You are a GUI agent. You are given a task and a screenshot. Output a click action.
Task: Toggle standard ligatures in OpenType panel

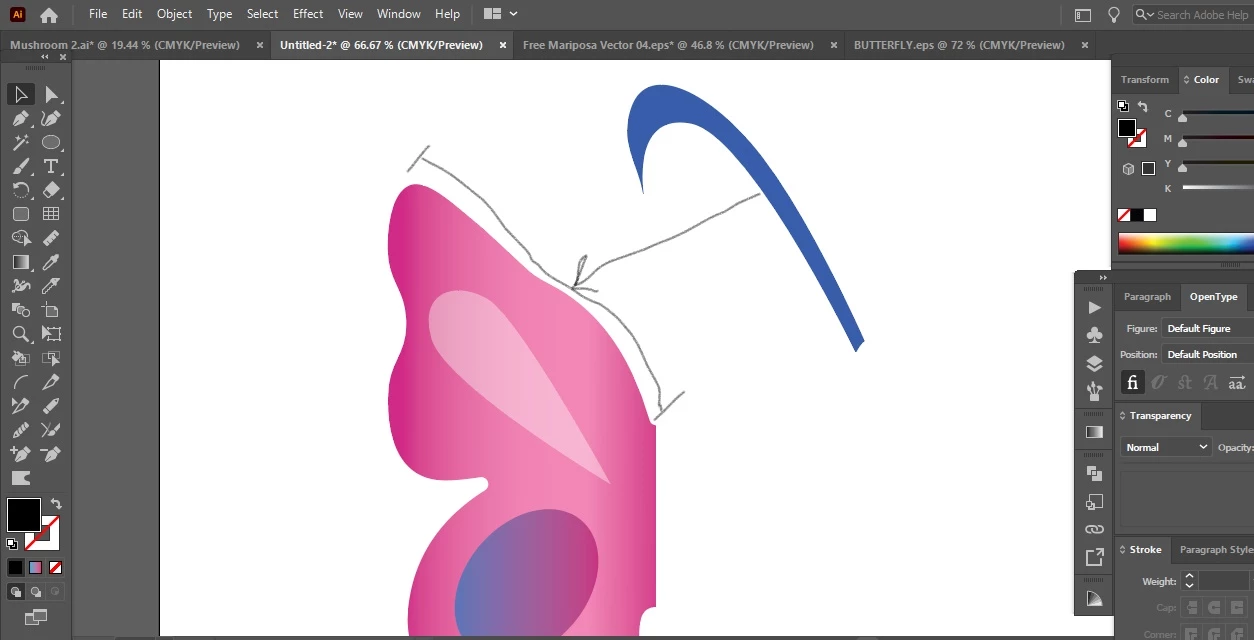click(1132, 382)
